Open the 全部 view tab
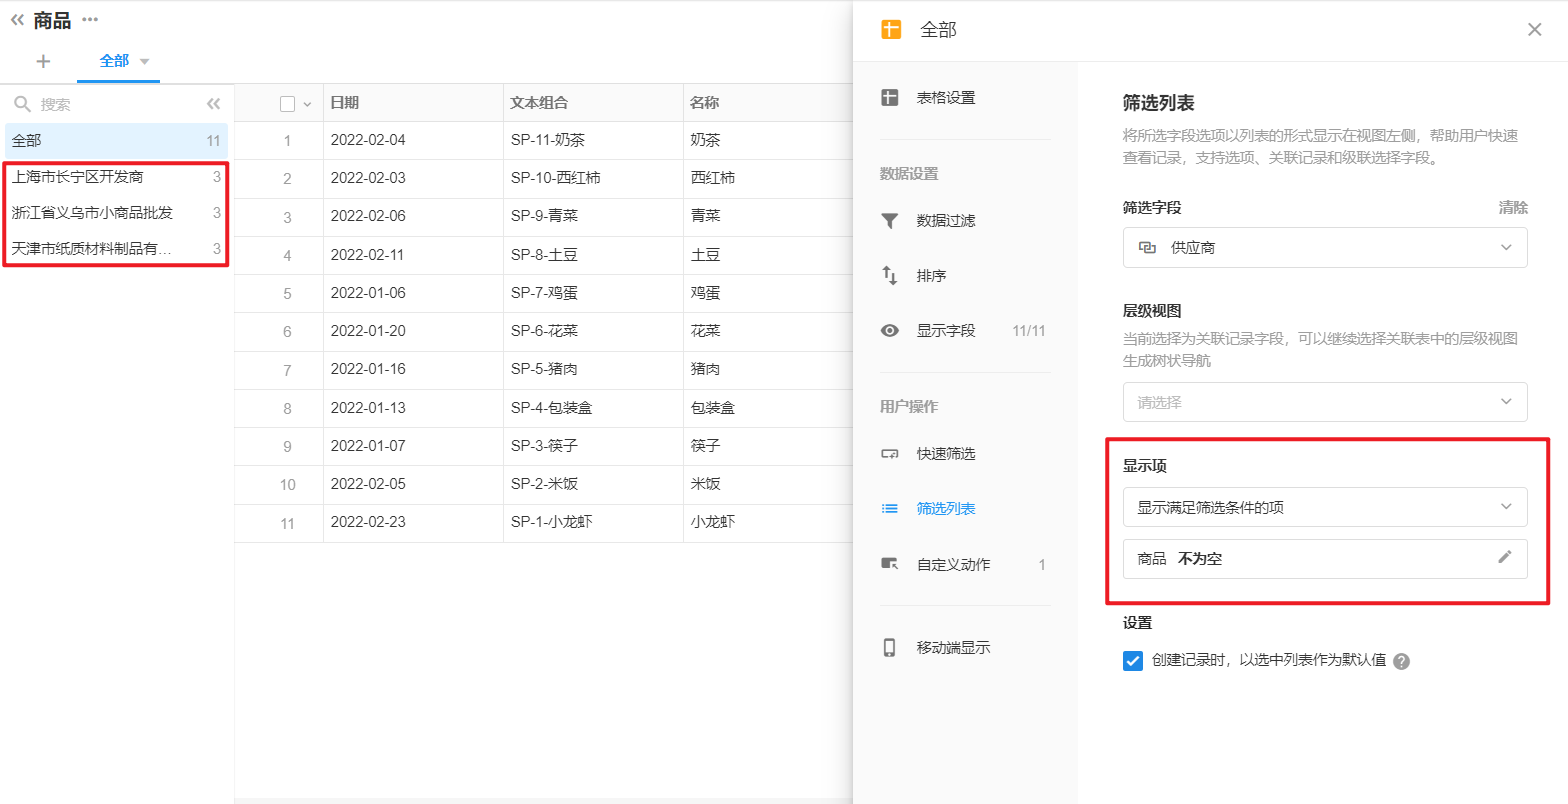 tap(114, 61)
